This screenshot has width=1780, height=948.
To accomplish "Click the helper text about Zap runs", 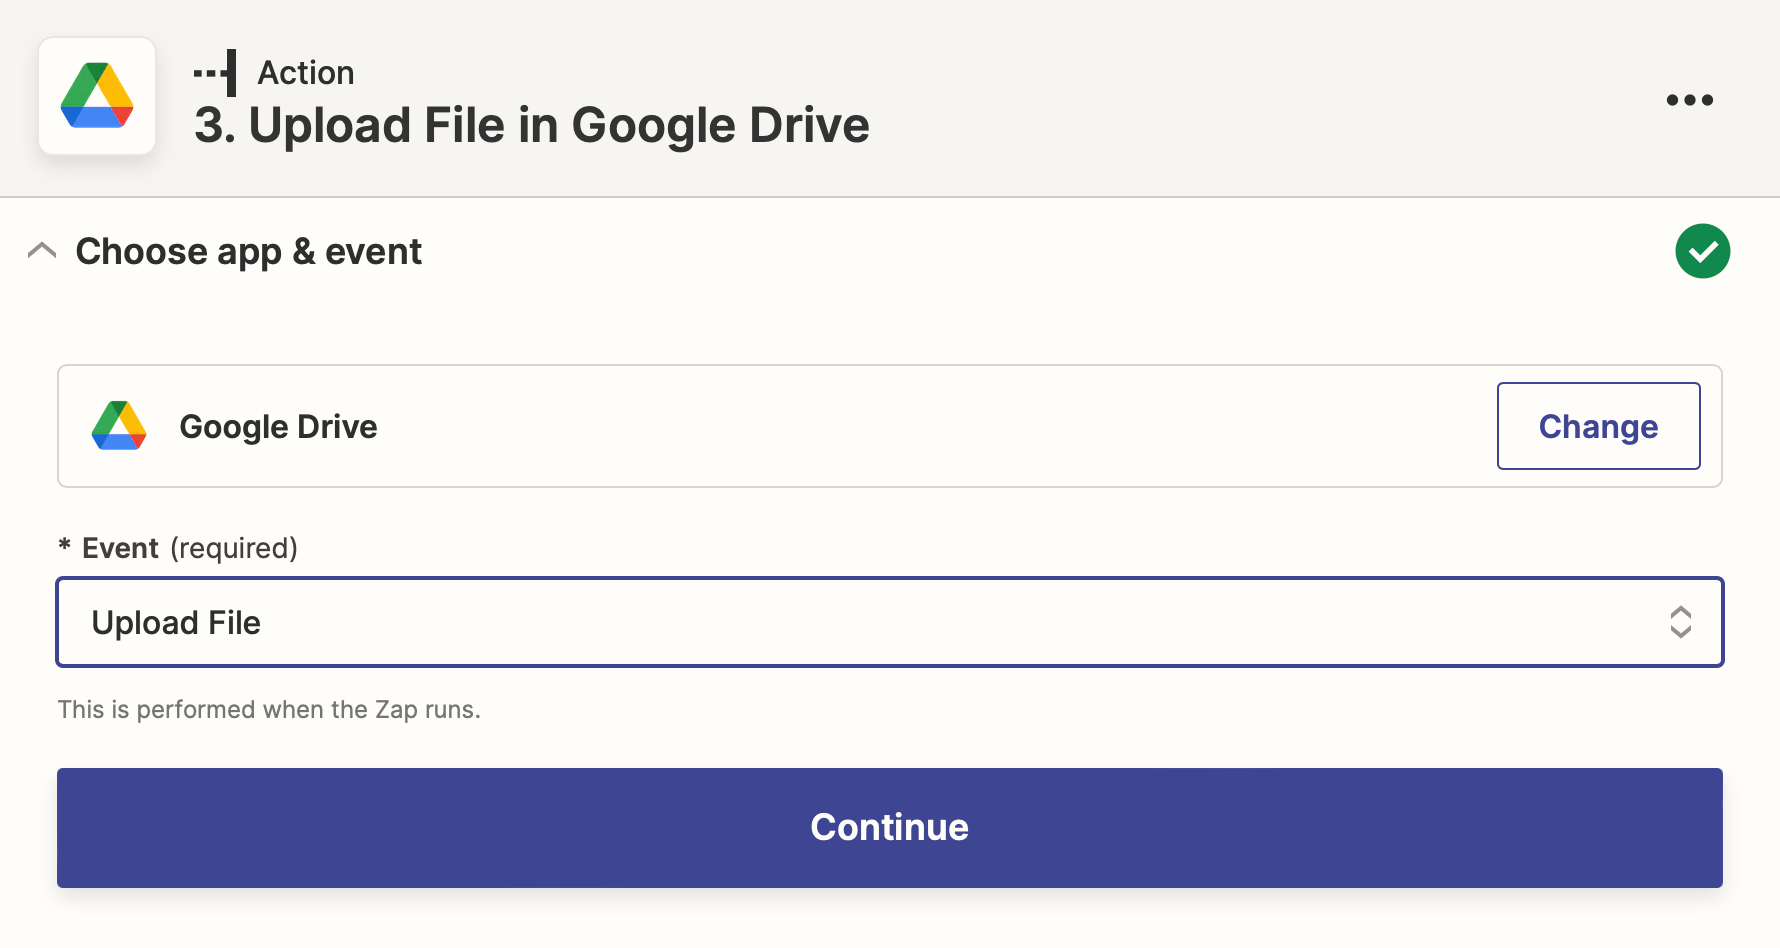I will pyautogui.click(x=269, y=710).
